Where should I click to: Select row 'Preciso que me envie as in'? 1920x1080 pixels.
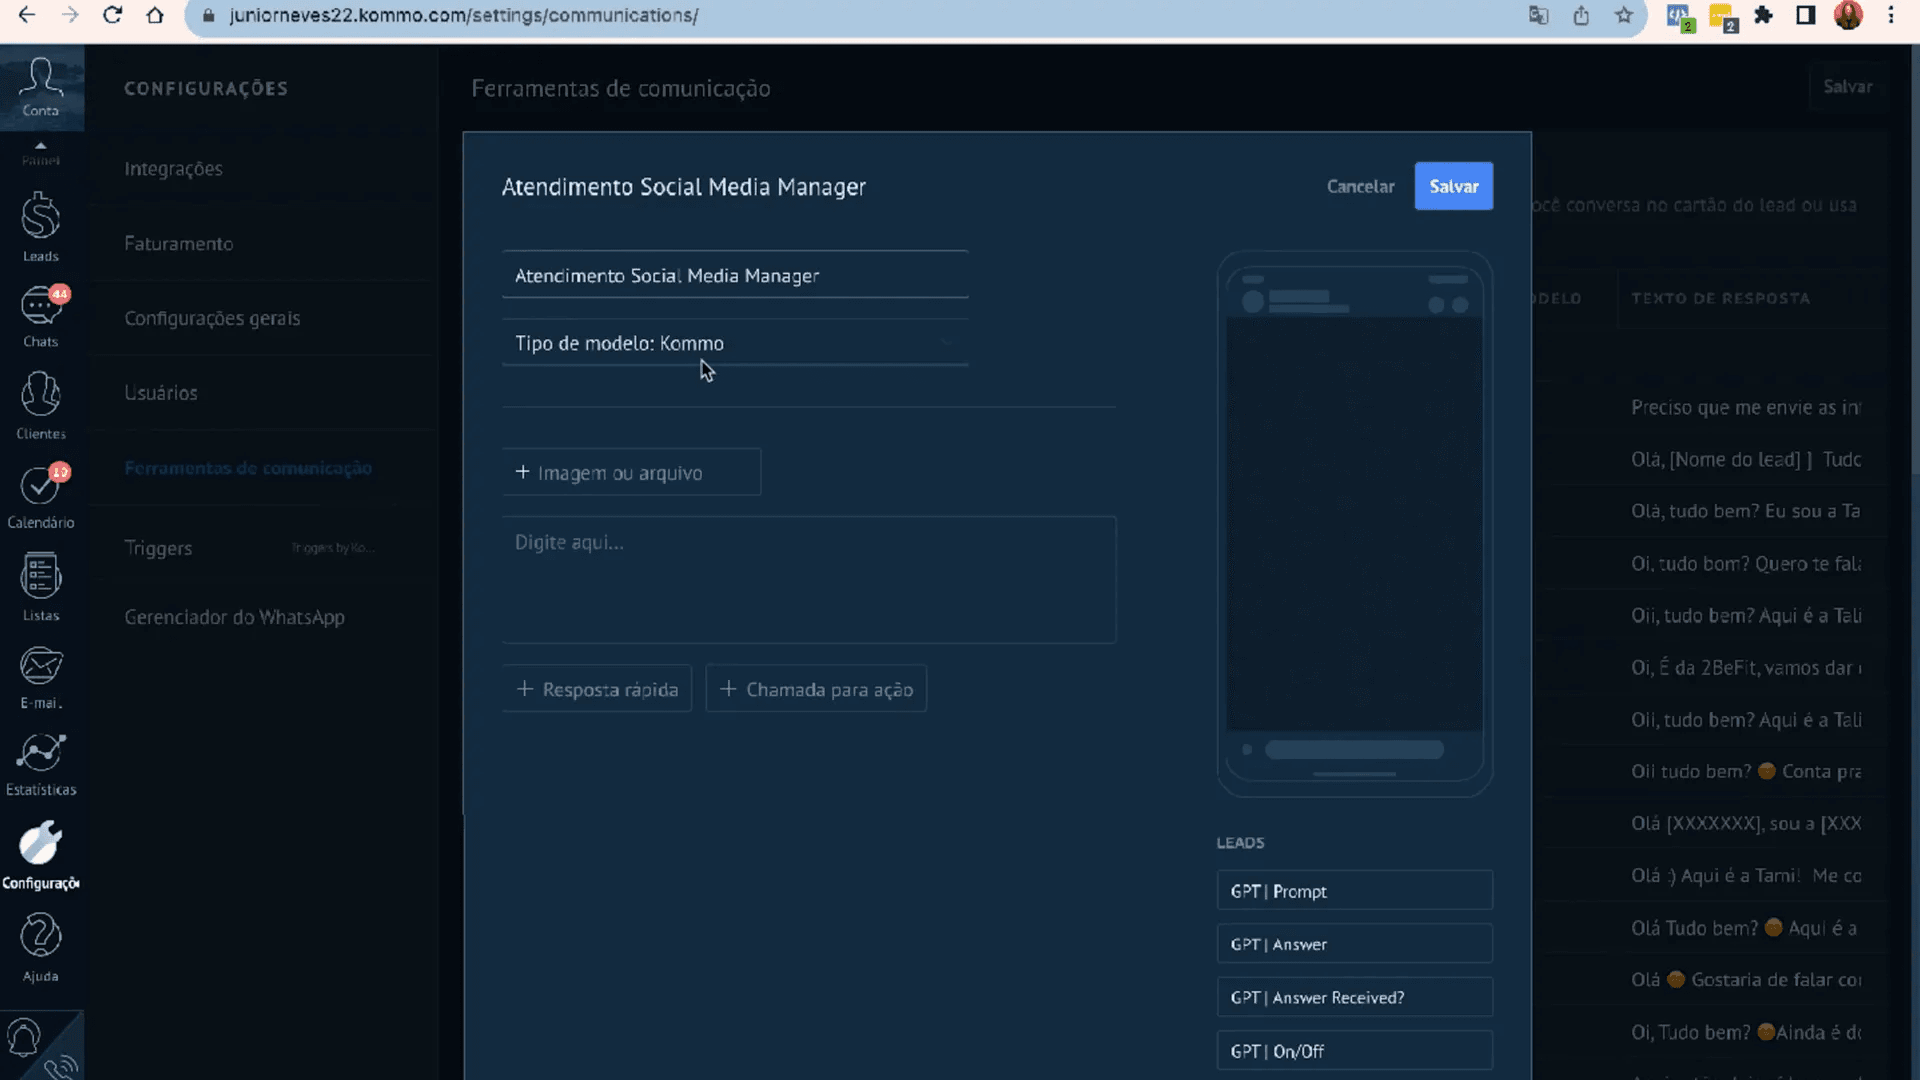(x=1746, y=407)
